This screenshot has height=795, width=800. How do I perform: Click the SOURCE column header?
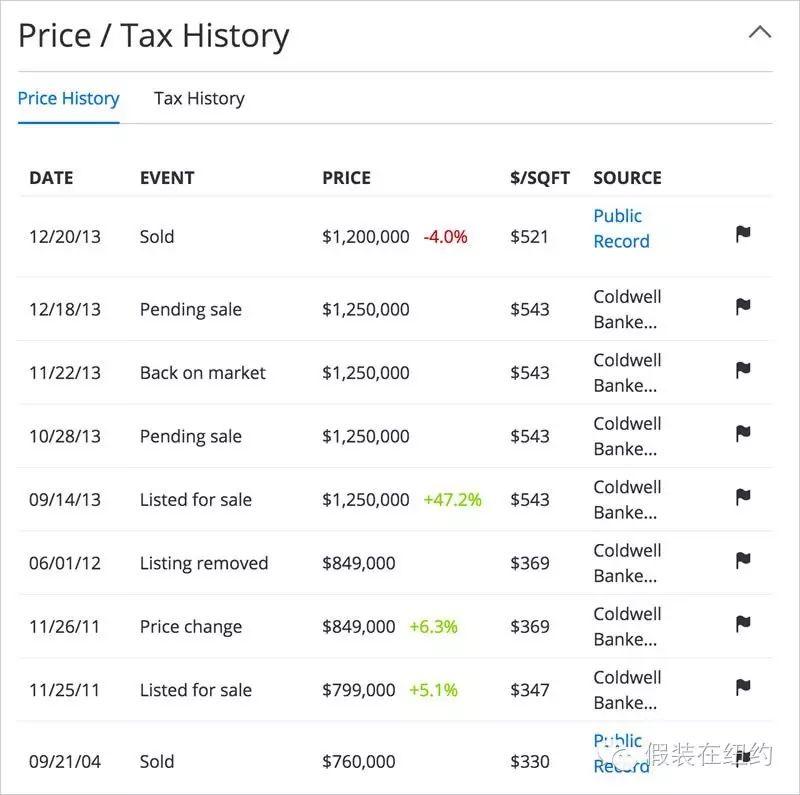(x=627, y=178)
